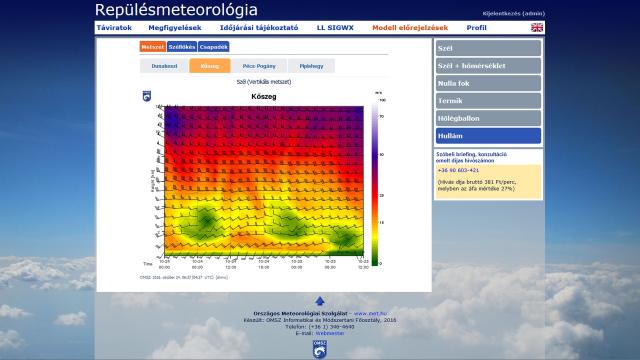This screenshot has height=360, width=640.
Task: Switch to Pipishegy location tab
Action: click(311, 66)
